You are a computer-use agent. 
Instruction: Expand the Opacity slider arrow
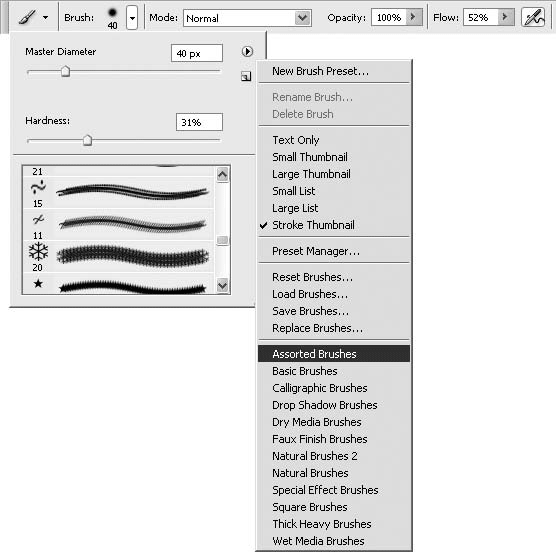tap(413, 17)
